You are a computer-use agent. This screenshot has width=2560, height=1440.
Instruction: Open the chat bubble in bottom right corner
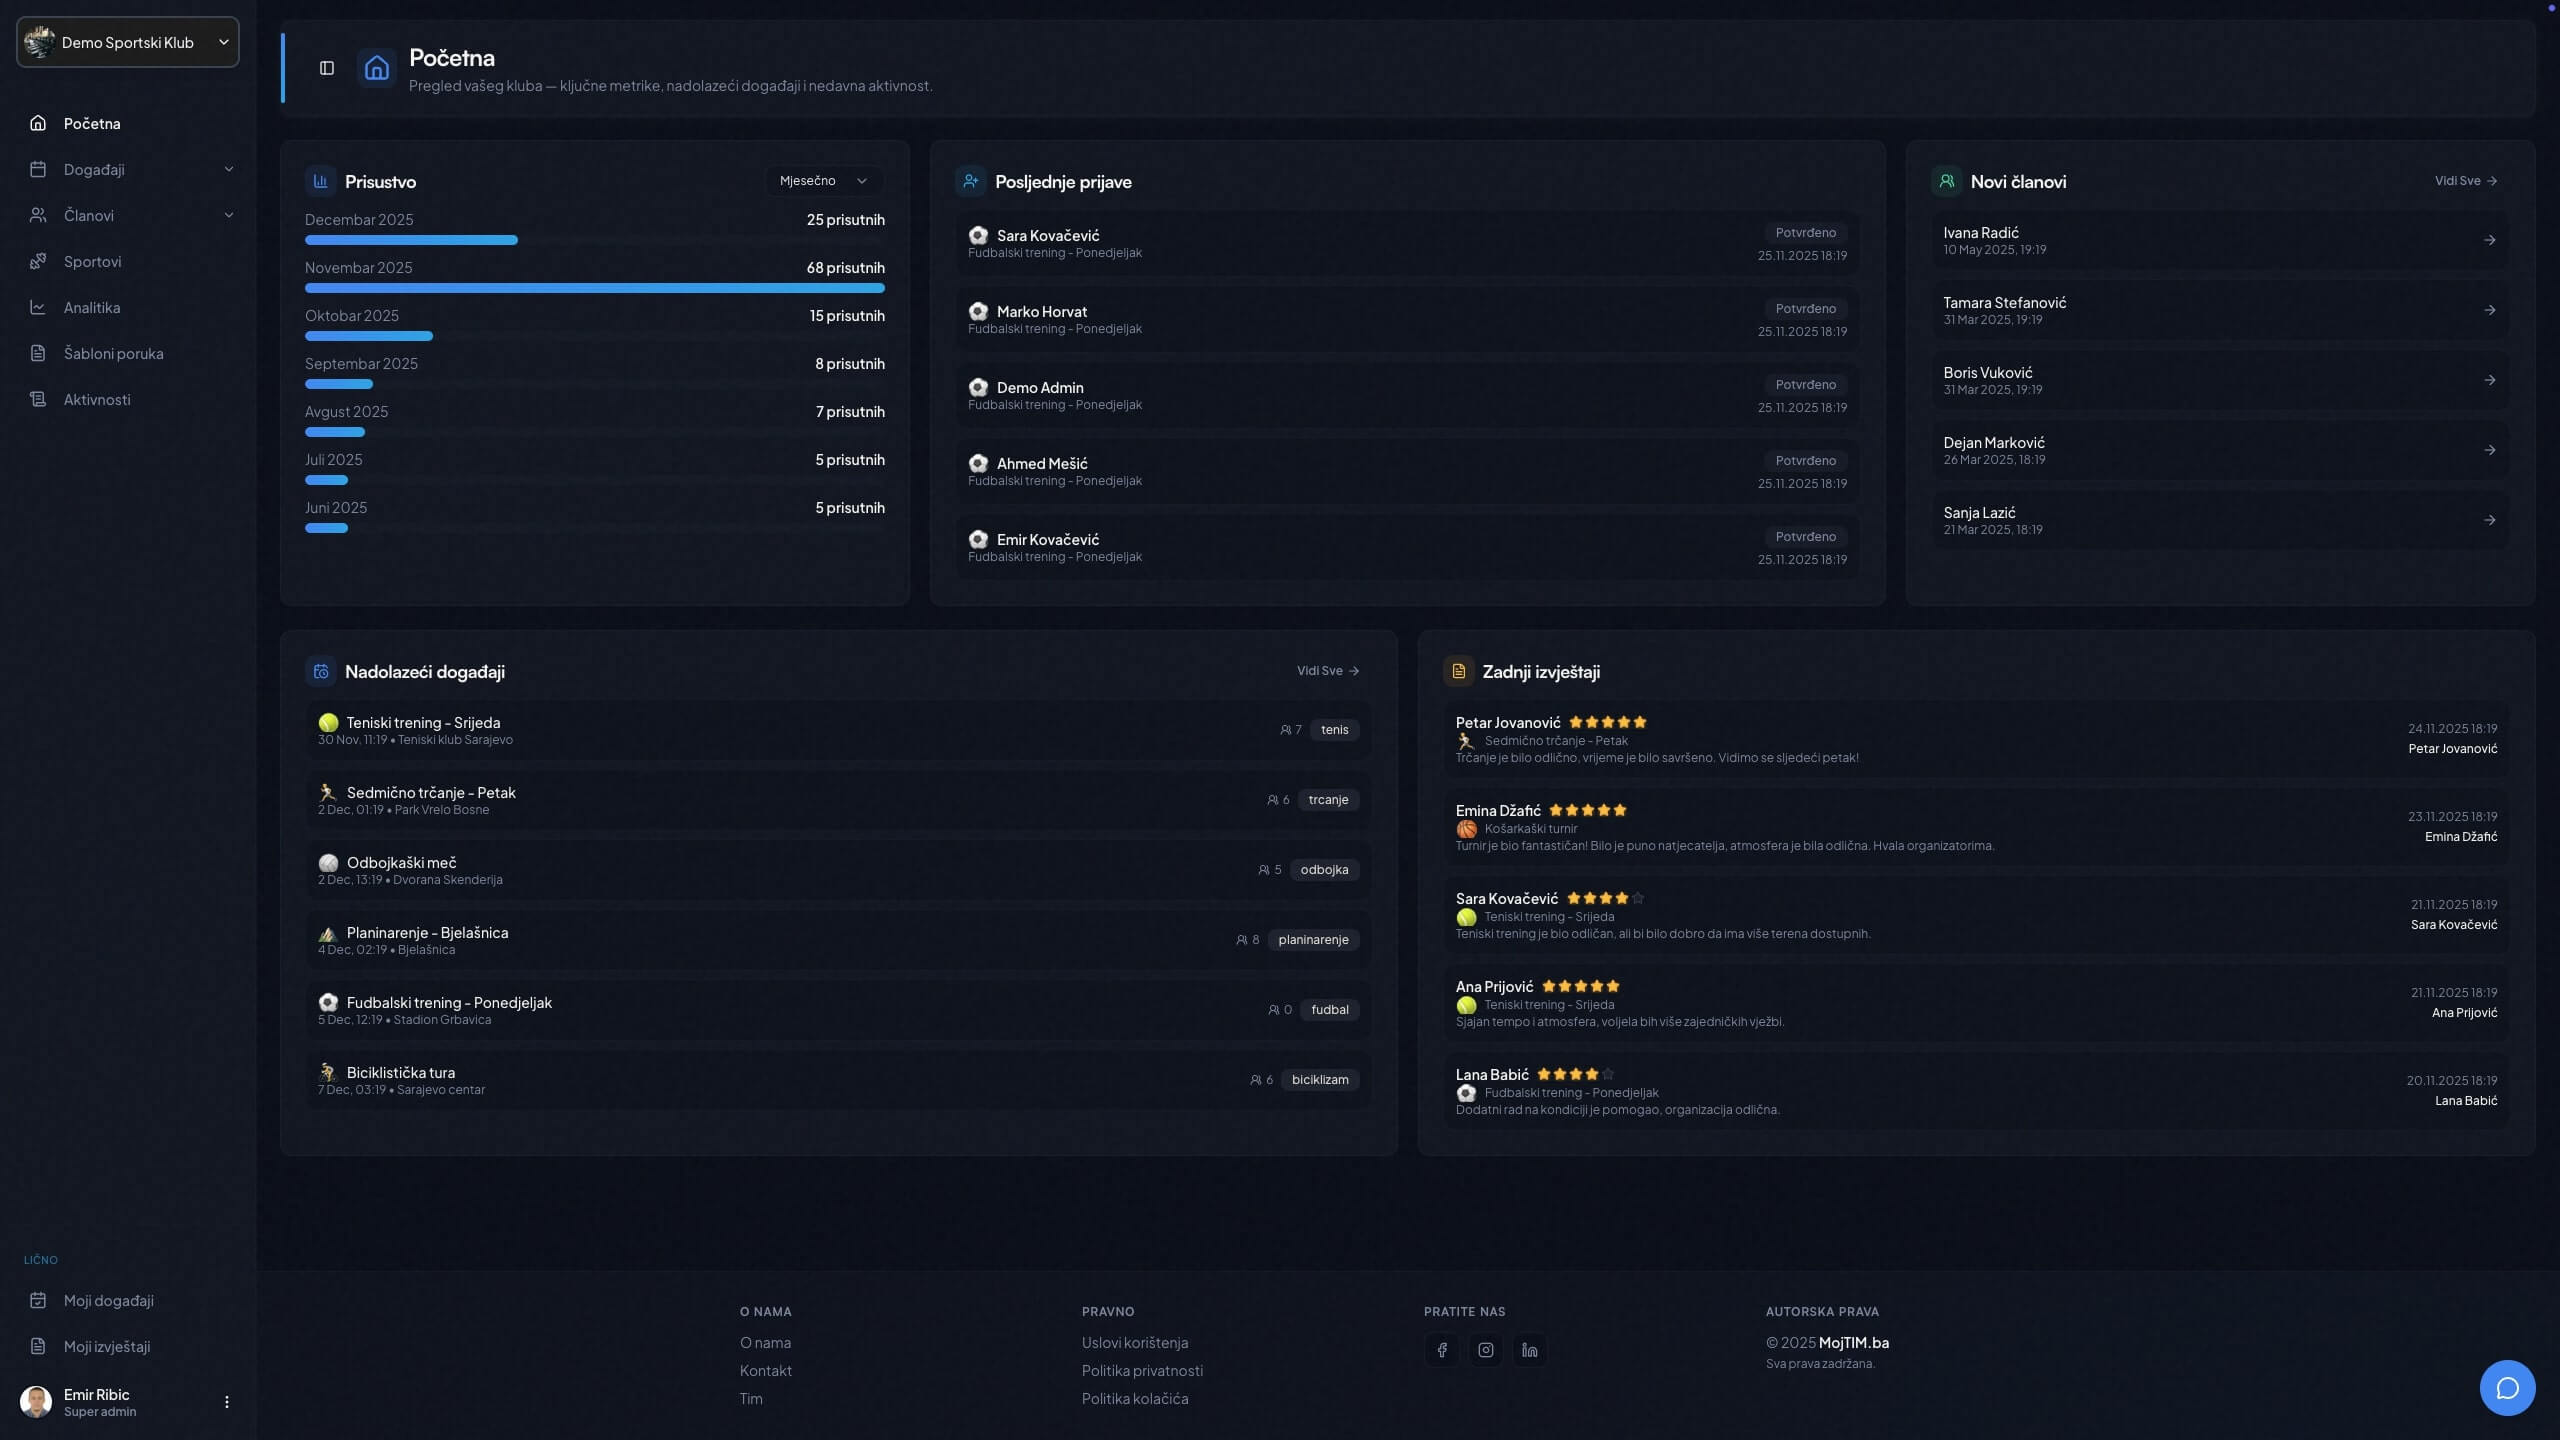click(2507, 1388)
